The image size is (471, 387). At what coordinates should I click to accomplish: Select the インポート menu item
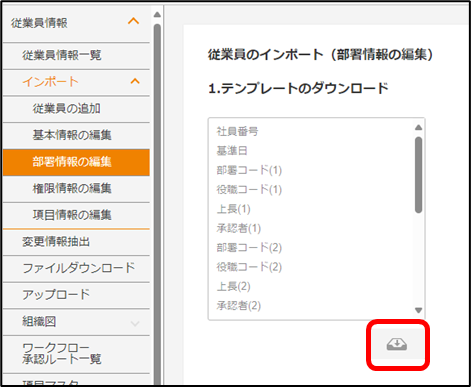76,82
